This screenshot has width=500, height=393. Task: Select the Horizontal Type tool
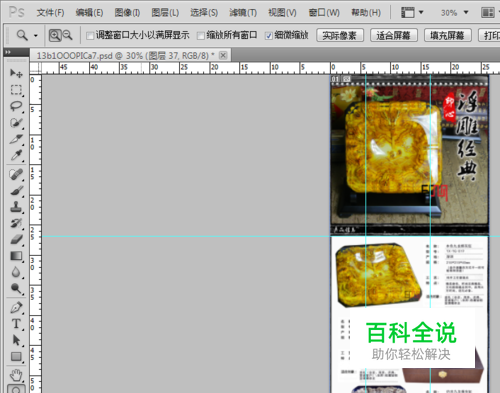[x=16, y=324]
